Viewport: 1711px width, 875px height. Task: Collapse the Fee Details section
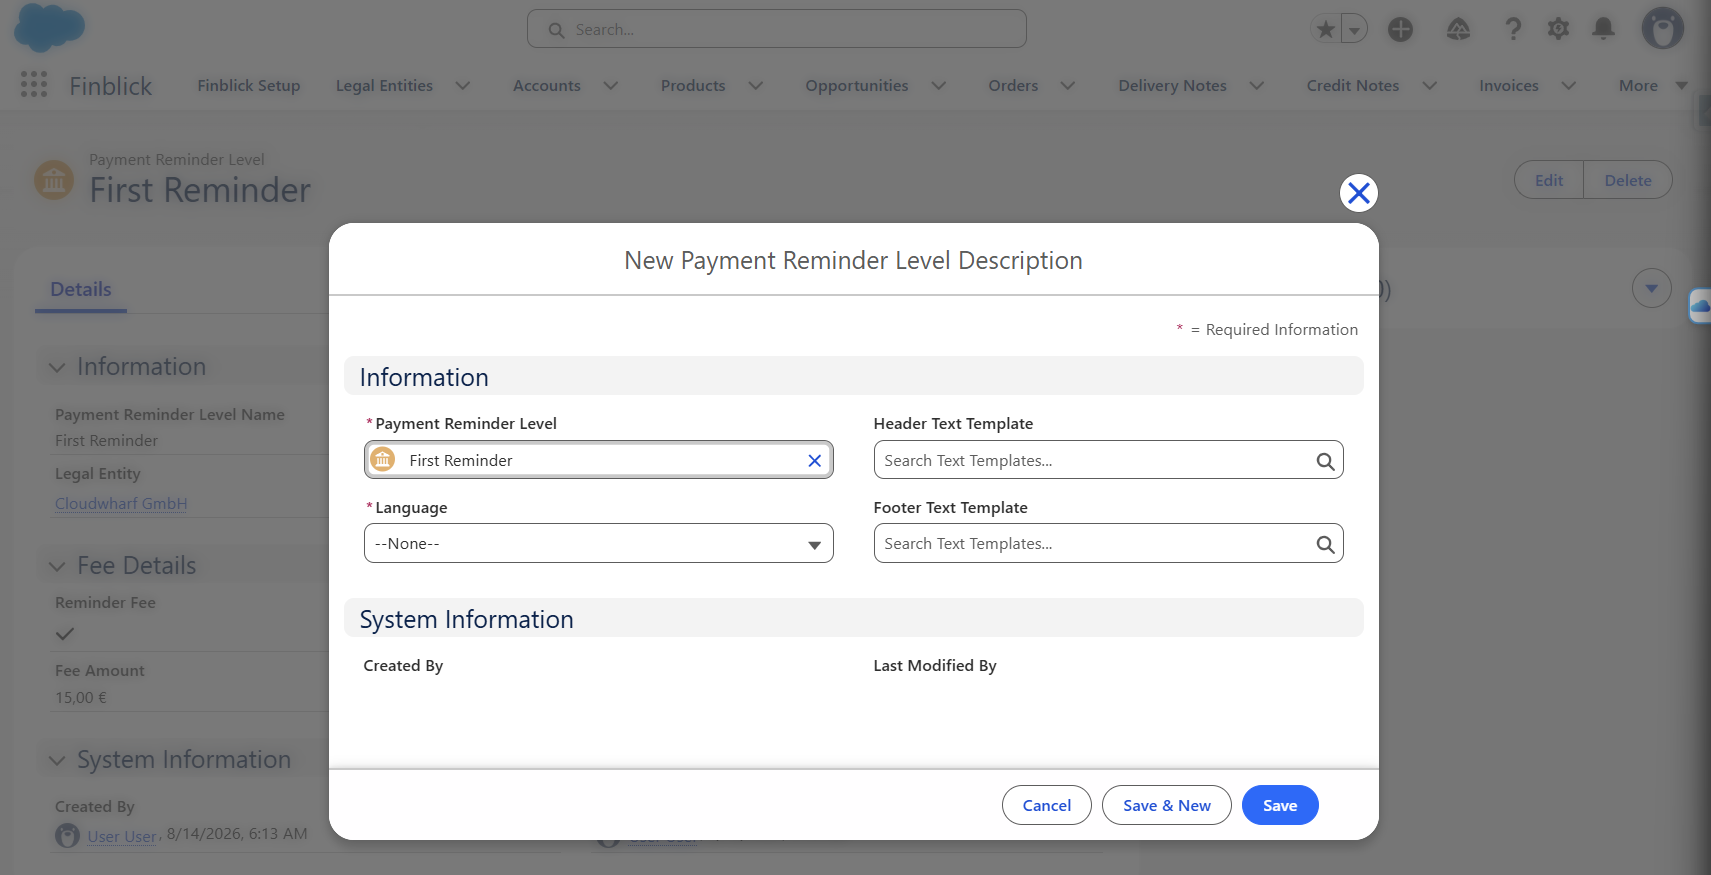(x=57, y=566)
